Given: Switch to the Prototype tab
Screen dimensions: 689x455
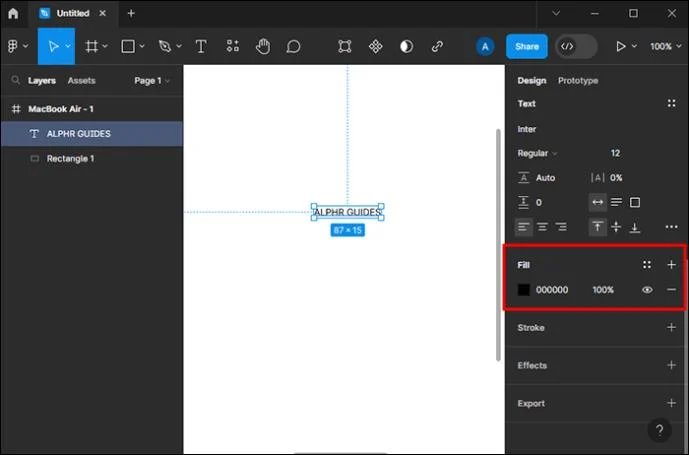Looking at the screenshot, I should 578,81.
